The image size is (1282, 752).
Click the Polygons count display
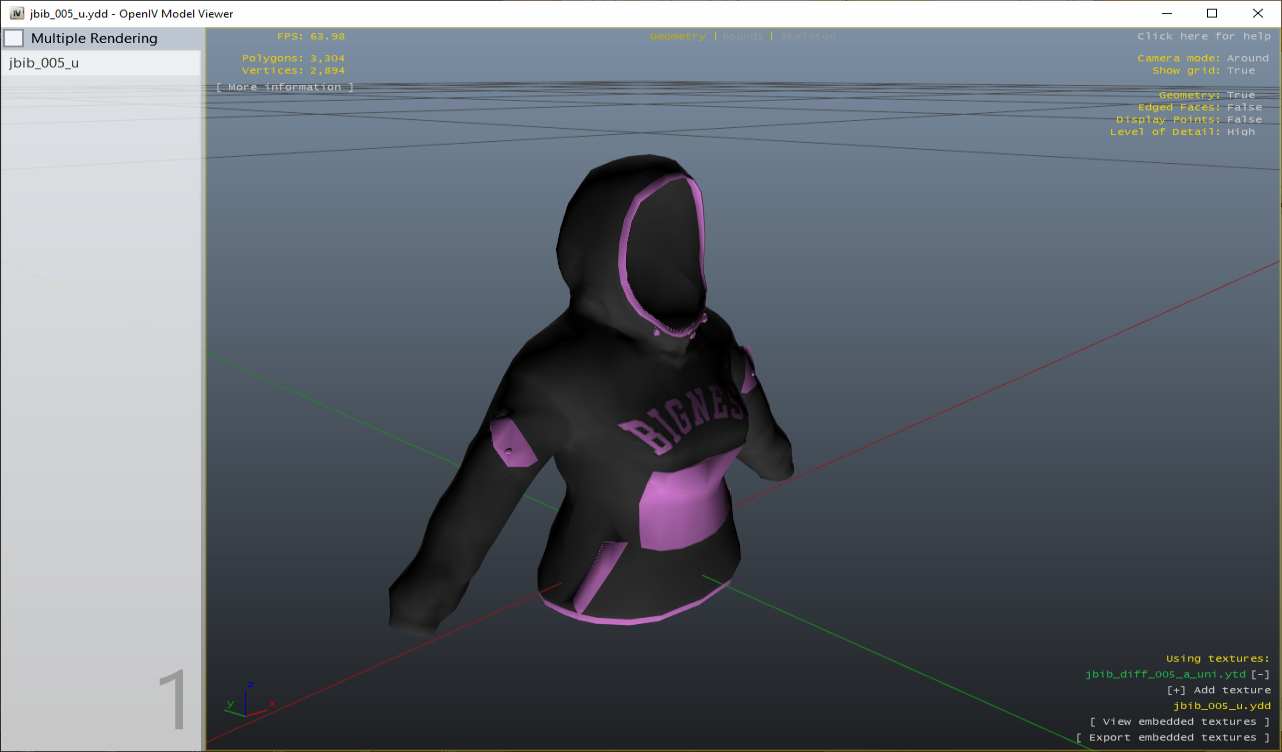pyautogui.click(x=293, y=58)
